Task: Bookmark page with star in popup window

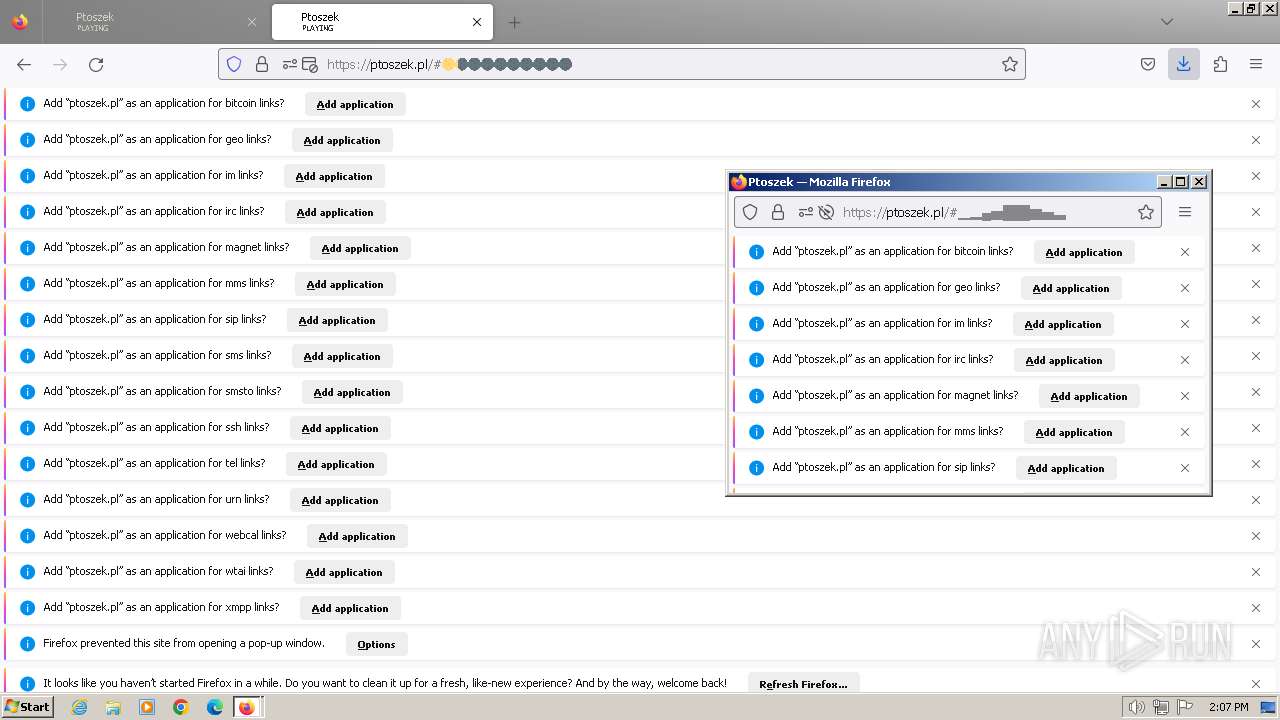Action: [x=1146, y=212]
